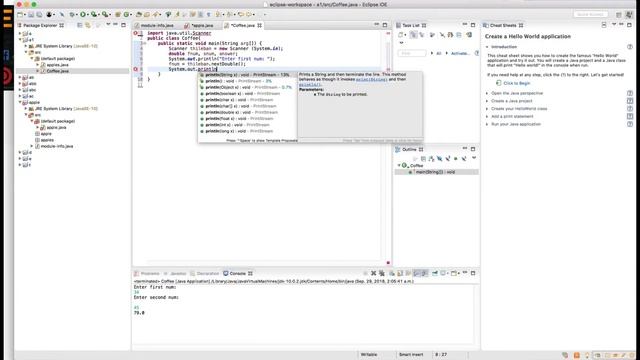This screenshot has height=360, width=640.
Task: Collapse the a1 project in Package Explorer
Action: (x=20, y=40)
